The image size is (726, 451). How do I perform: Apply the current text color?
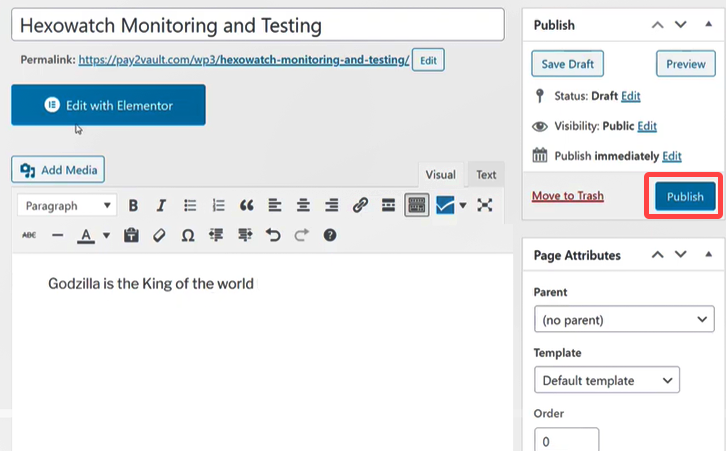(86, 236)
